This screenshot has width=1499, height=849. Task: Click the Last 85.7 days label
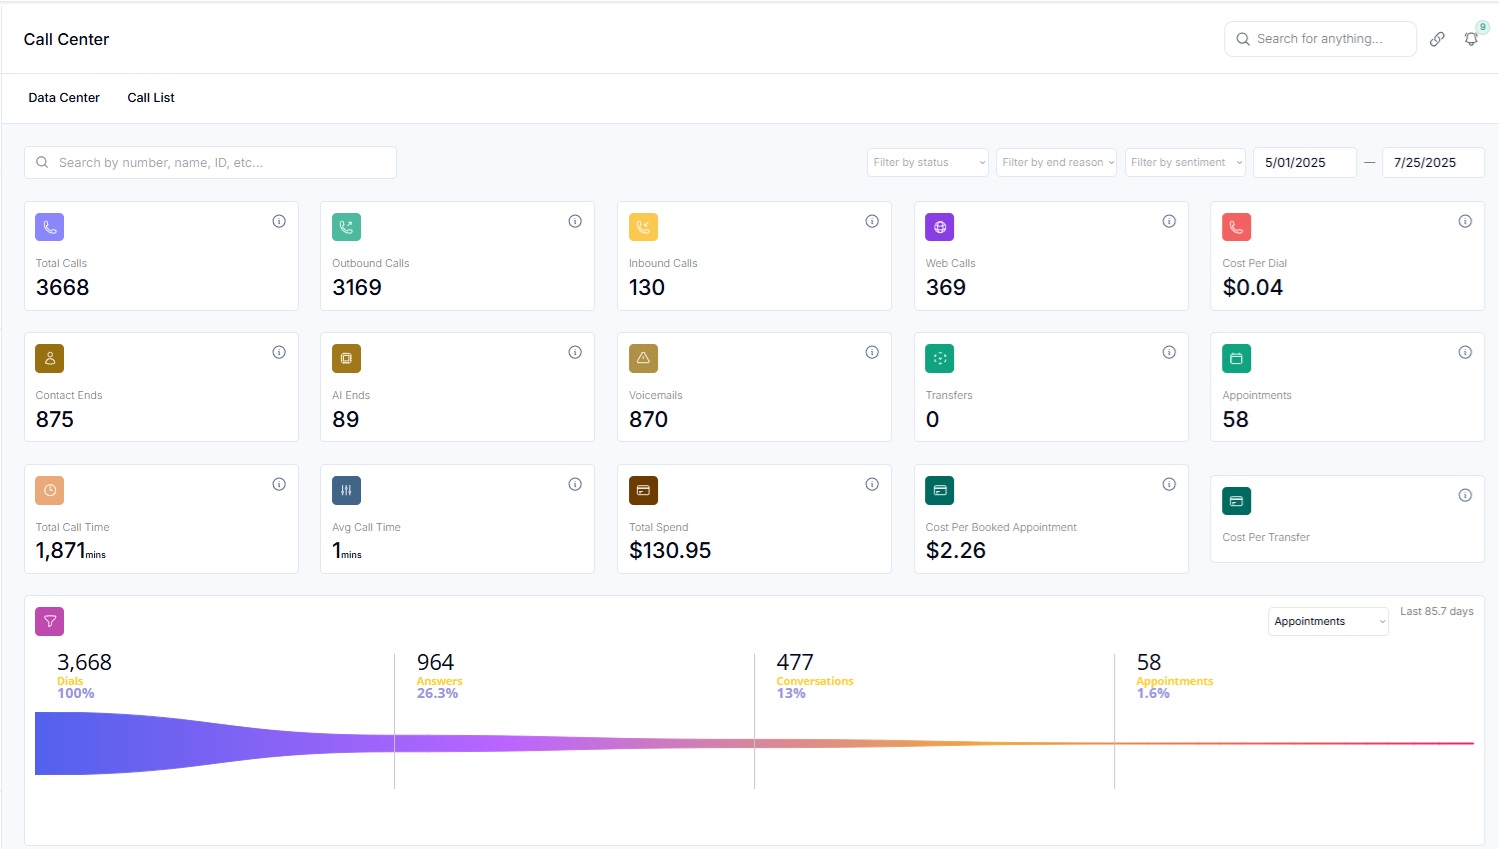(1437, 611)
